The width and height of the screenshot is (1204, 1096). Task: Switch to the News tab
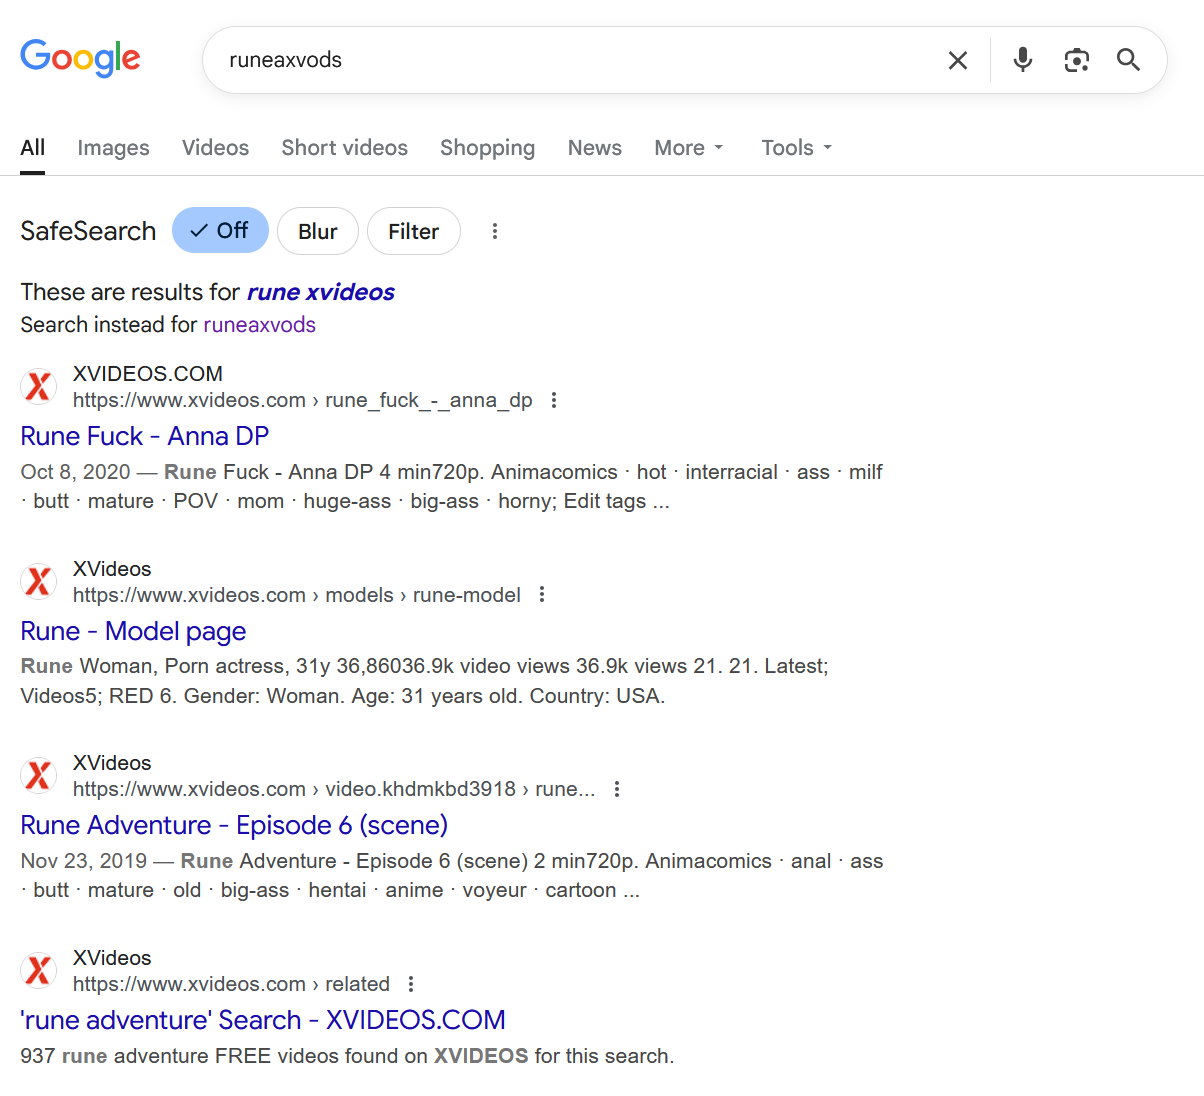[594, 148]
